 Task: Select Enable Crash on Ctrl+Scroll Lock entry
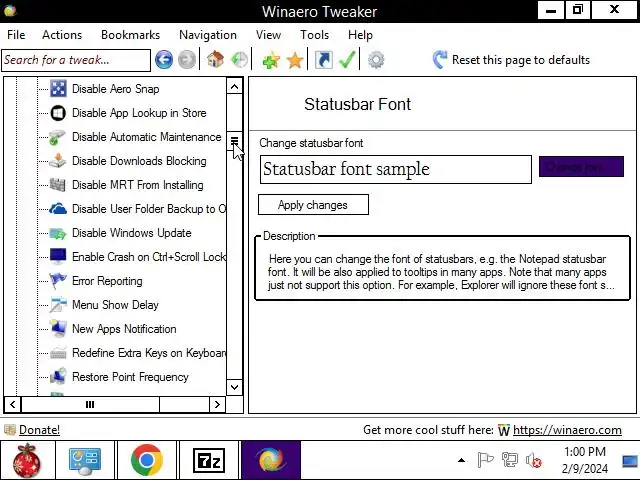click(x=149, y=257)
